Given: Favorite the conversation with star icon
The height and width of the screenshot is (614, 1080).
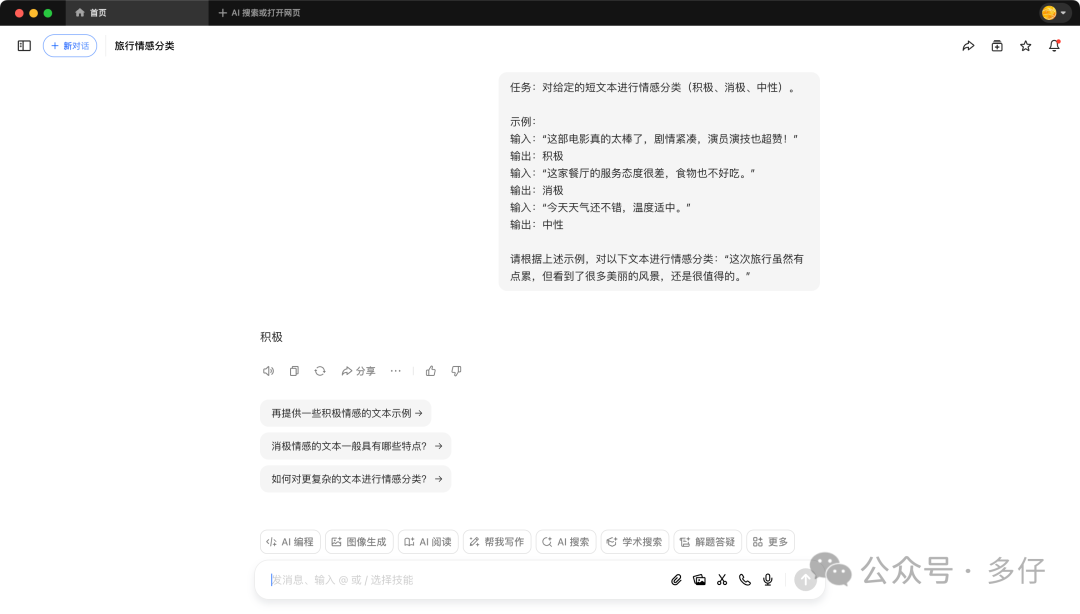Looking at the screenshot, I should point(1026,46).
